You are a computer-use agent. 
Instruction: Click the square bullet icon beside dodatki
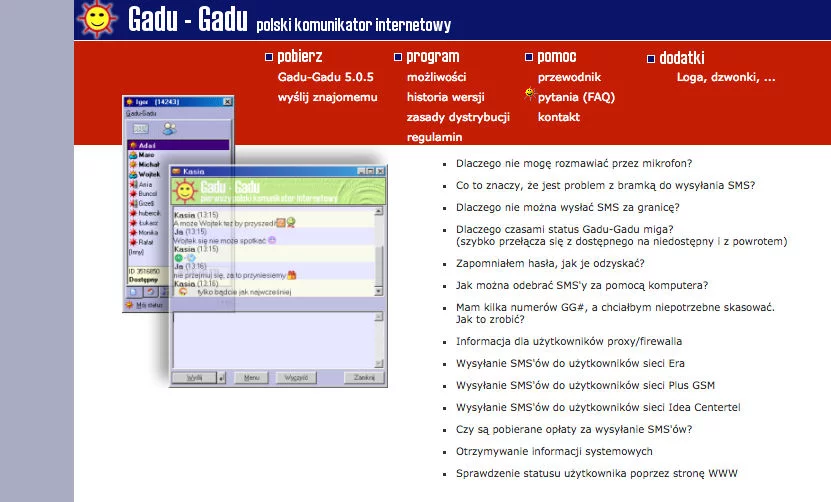coord(651,58)
